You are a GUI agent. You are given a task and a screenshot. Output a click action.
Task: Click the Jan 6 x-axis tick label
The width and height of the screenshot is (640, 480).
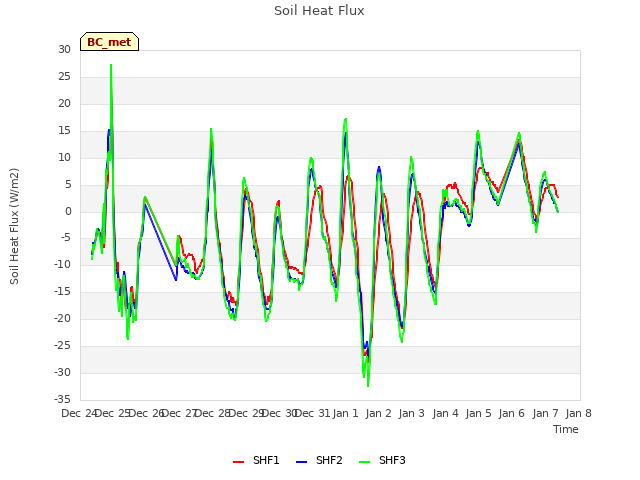click(511, 413)
